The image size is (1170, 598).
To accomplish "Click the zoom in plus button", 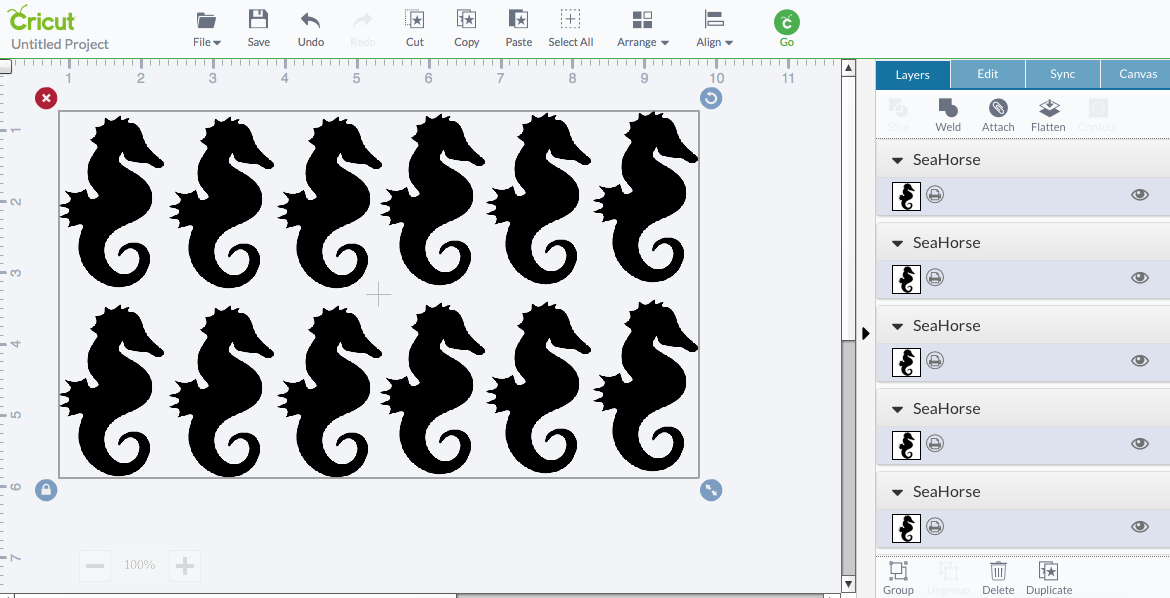I will [184, 566].
